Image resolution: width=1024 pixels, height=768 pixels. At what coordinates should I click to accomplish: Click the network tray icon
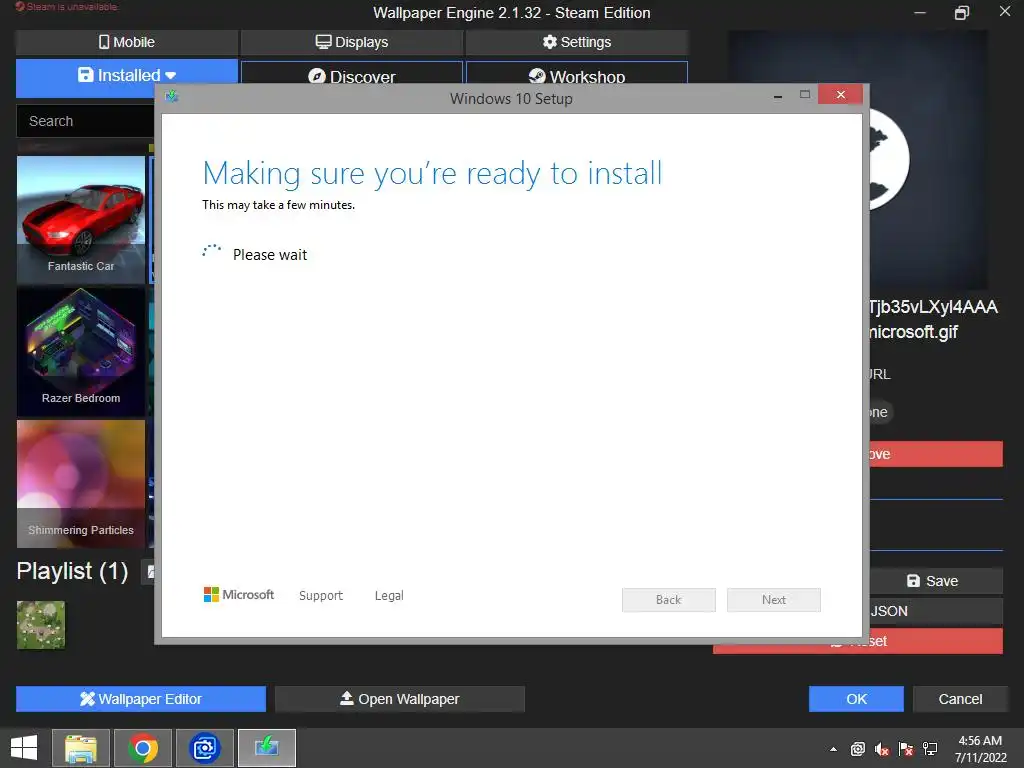tap(930, 749)
